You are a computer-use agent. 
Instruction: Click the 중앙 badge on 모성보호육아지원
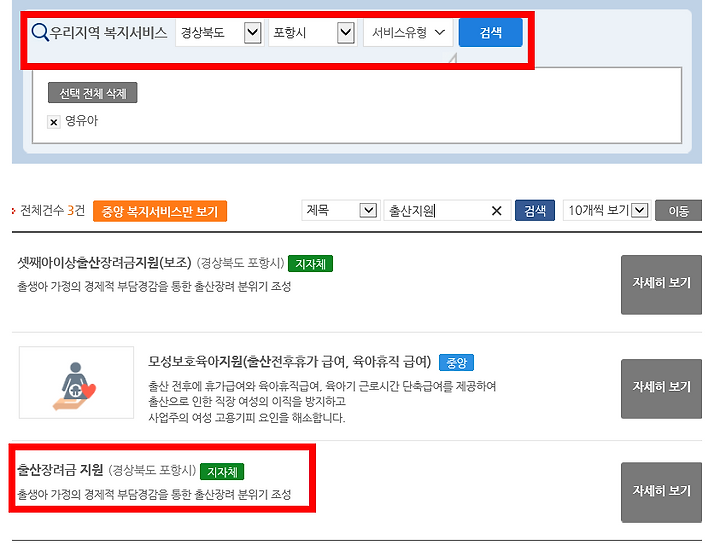(x=456, y=363)
